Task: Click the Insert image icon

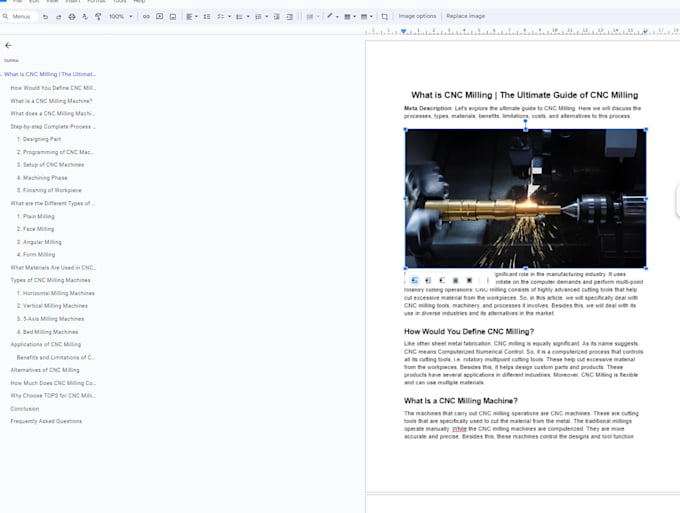Action: tap(173, 16)
